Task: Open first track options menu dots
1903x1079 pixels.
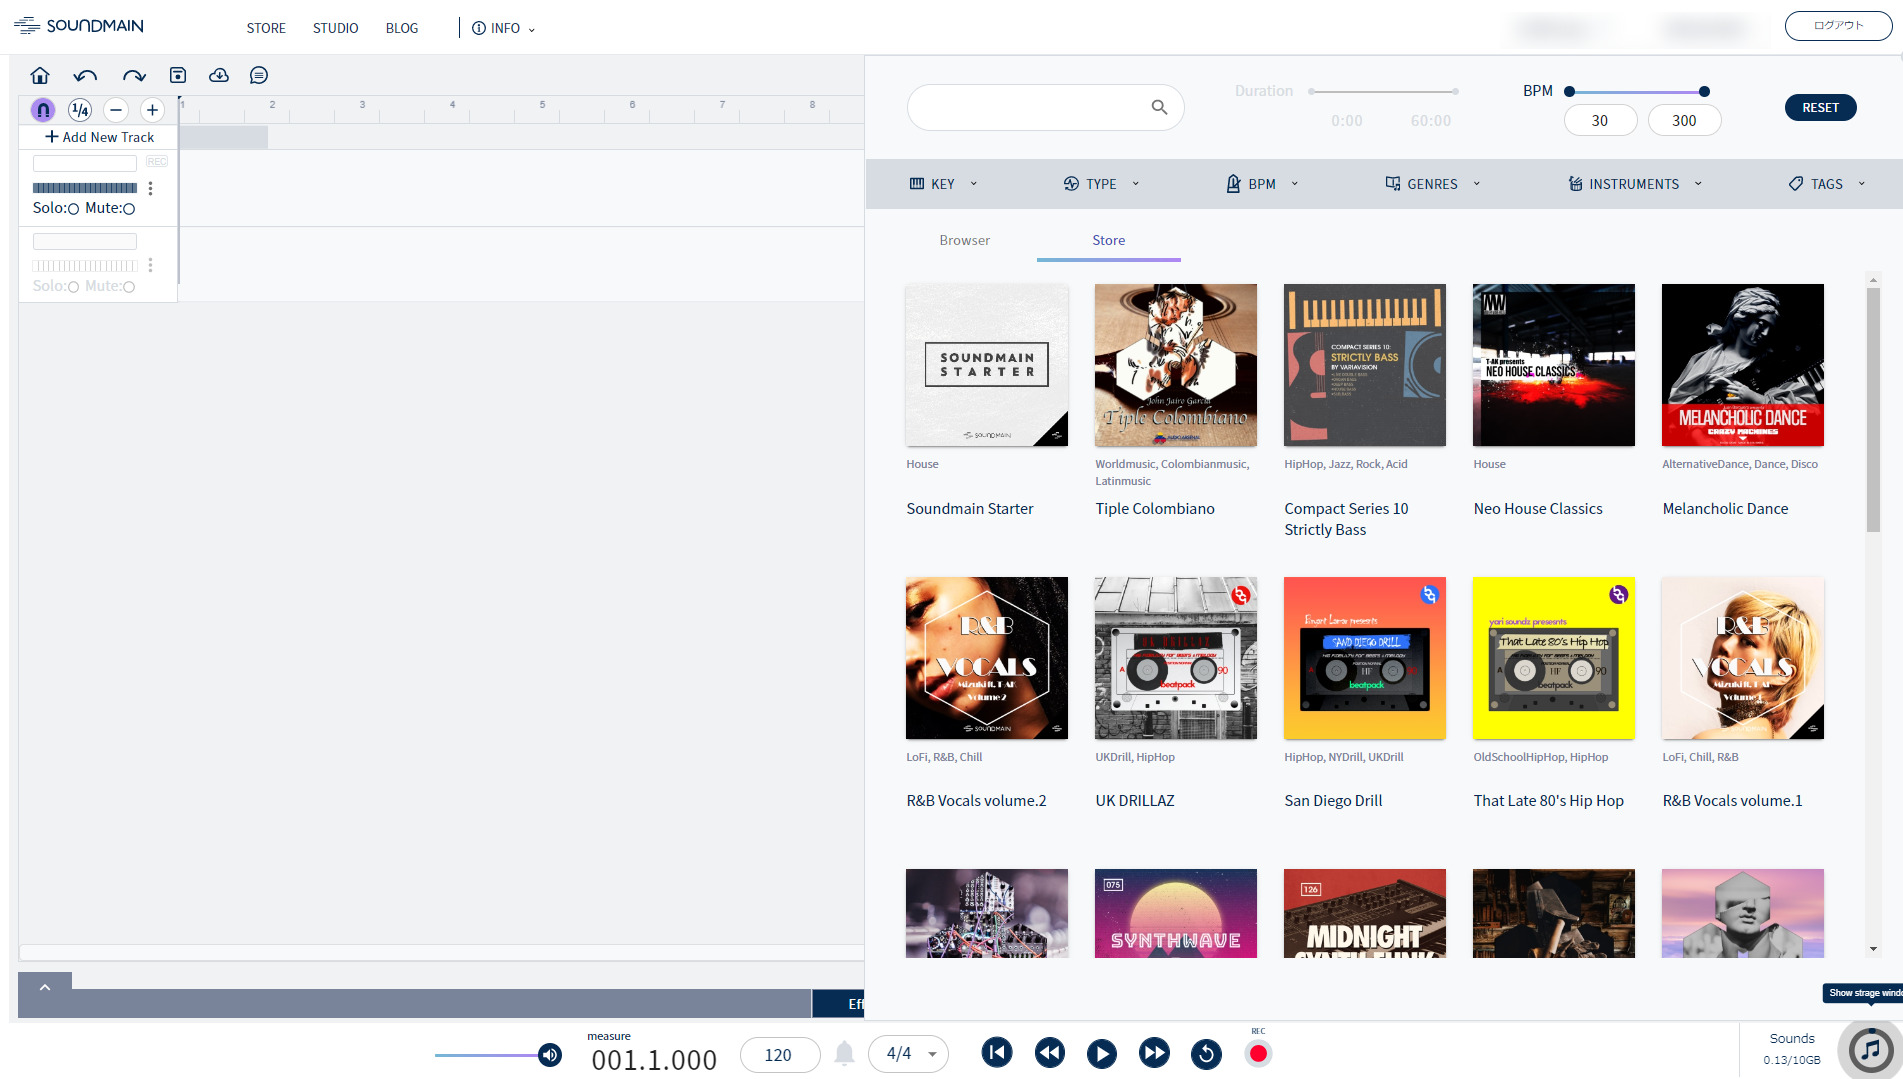Action: click(151, 188)
